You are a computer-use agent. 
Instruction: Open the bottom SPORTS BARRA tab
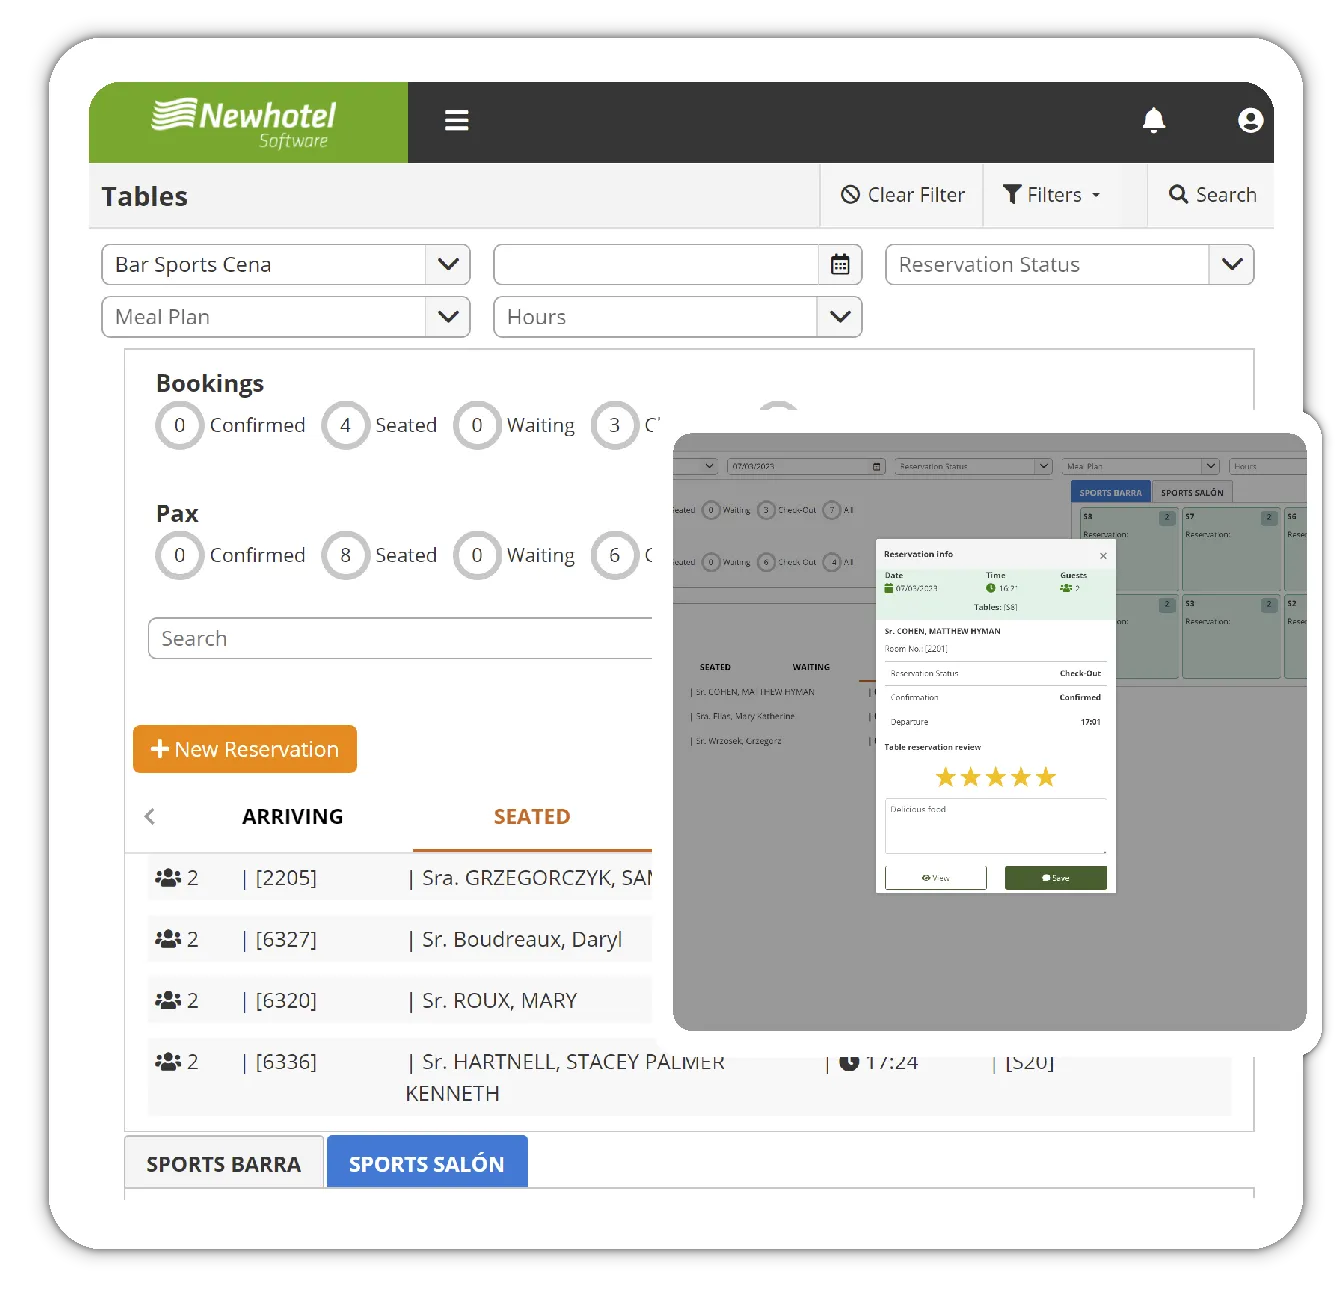(x=224, y=1163)
